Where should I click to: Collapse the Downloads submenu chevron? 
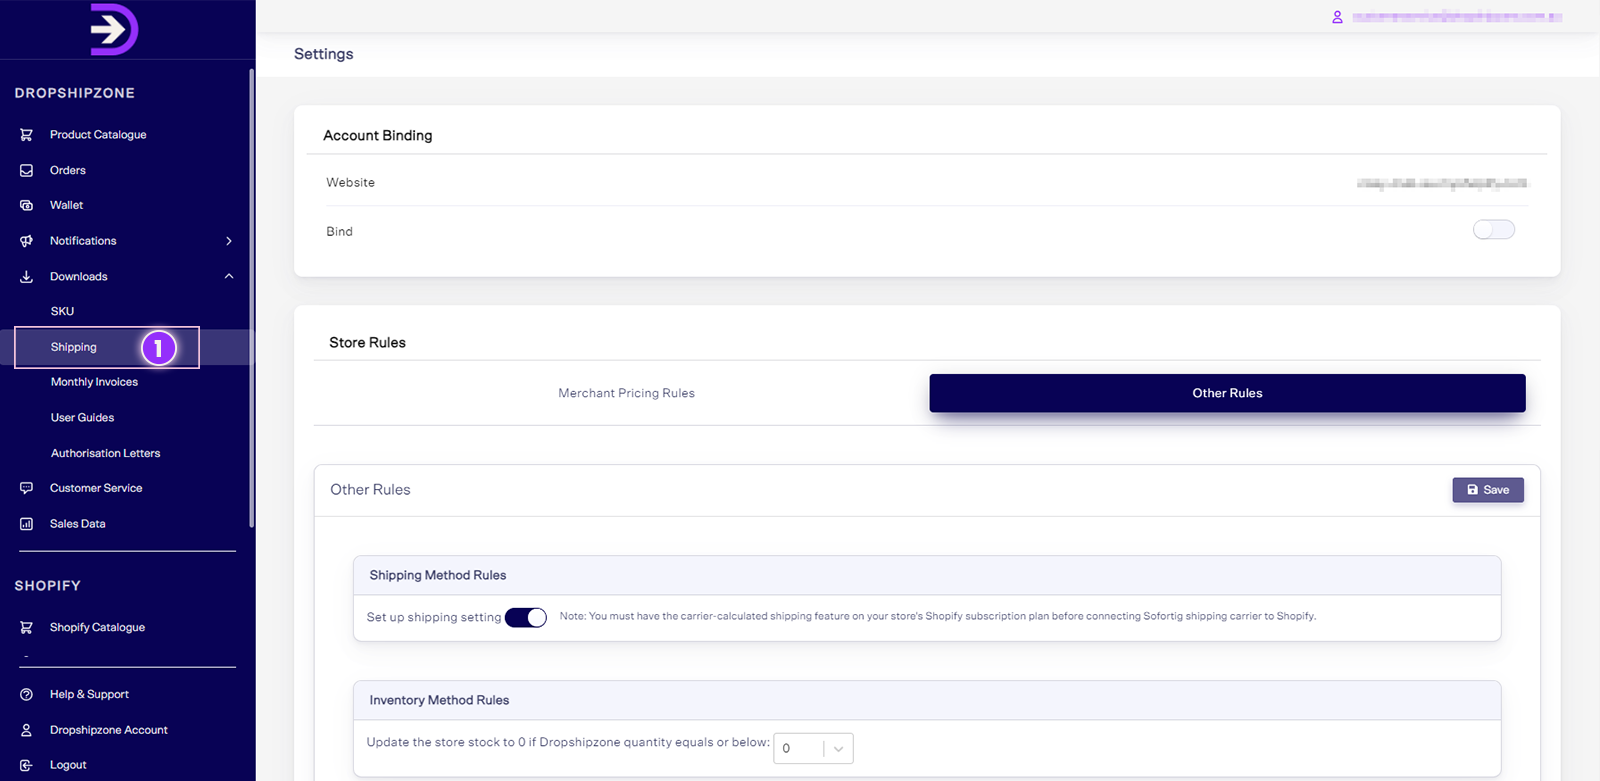(x=229, y=276)
